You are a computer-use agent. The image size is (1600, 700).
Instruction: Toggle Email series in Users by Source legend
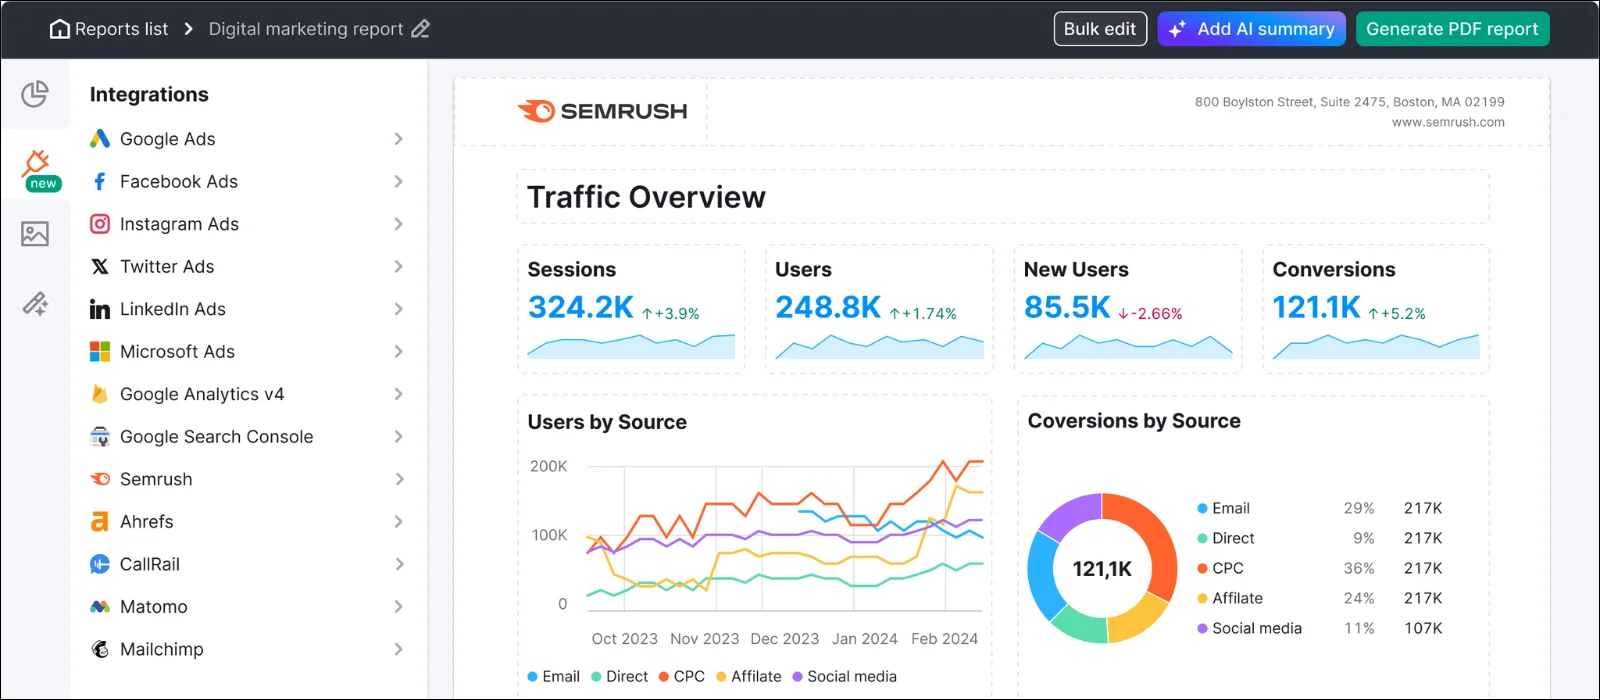(553, 677)
